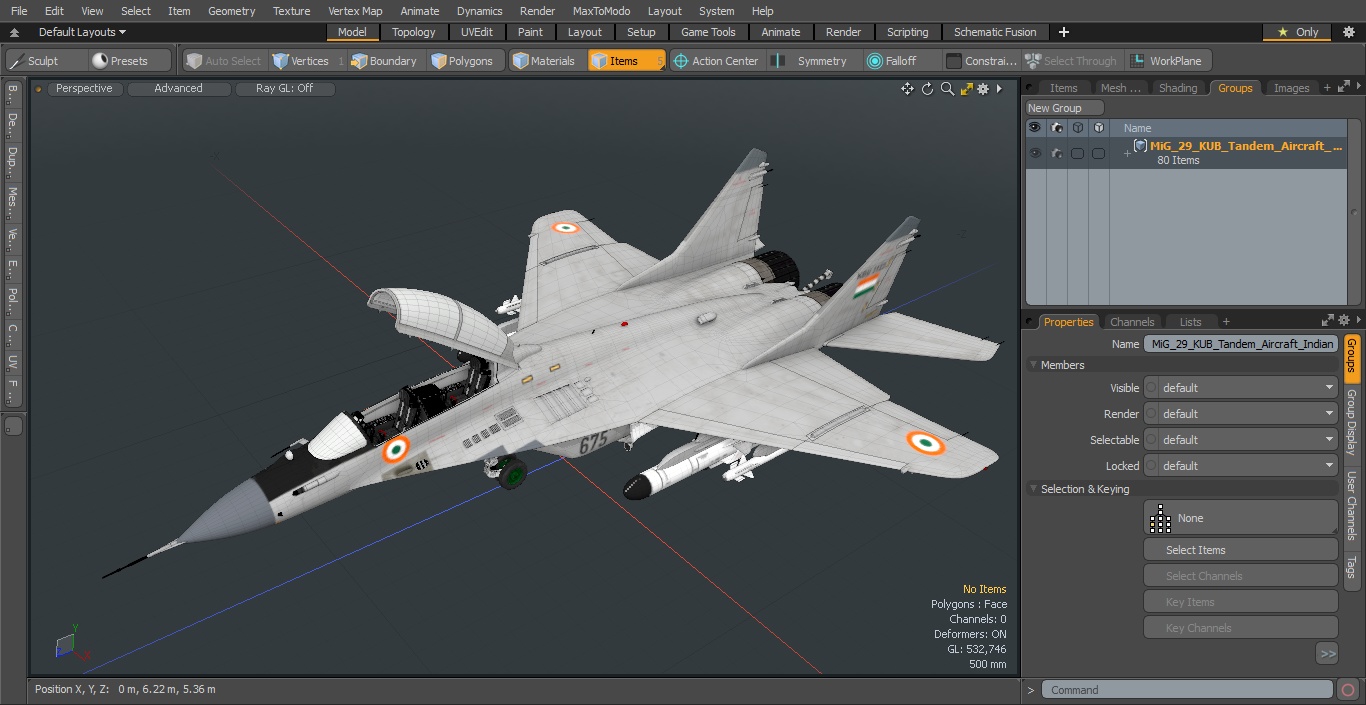Open the Default Layouts dropdown

click(x=82, y=32)
